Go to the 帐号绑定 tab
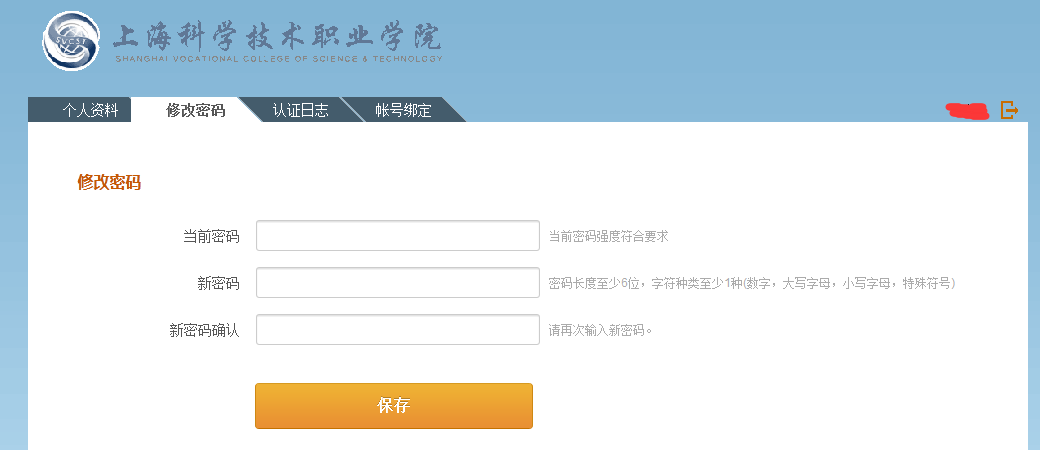Viewport: 1040px width, 450px height. coord(403,111)
